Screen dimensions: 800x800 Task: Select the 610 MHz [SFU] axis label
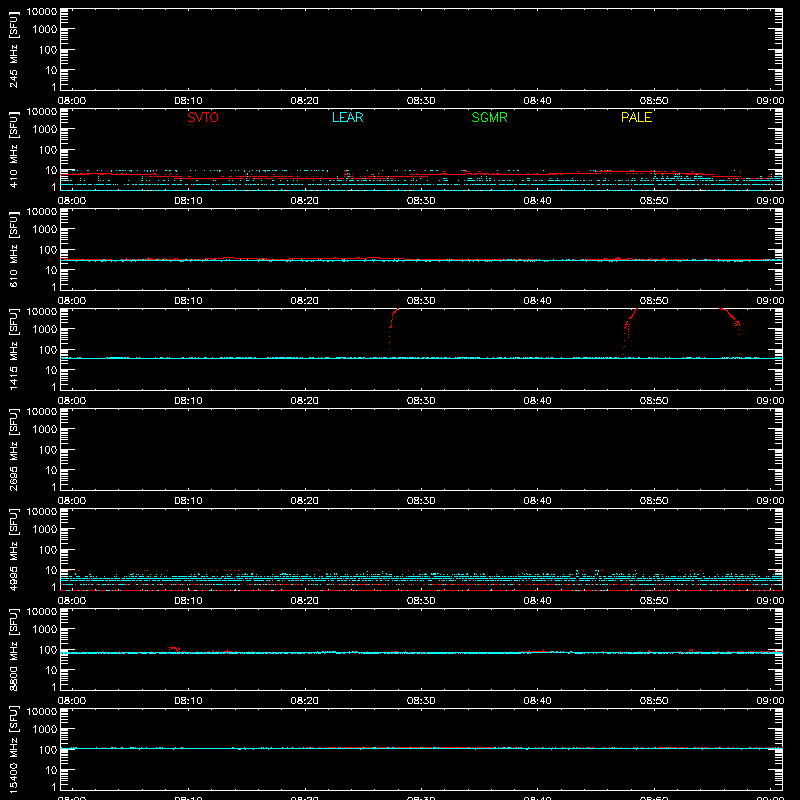(13, 249)
